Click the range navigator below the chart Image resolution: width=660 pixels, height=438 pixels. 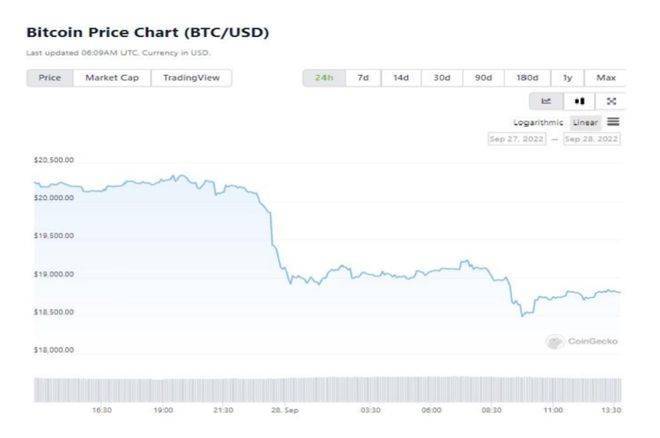[x=327, y=389]
